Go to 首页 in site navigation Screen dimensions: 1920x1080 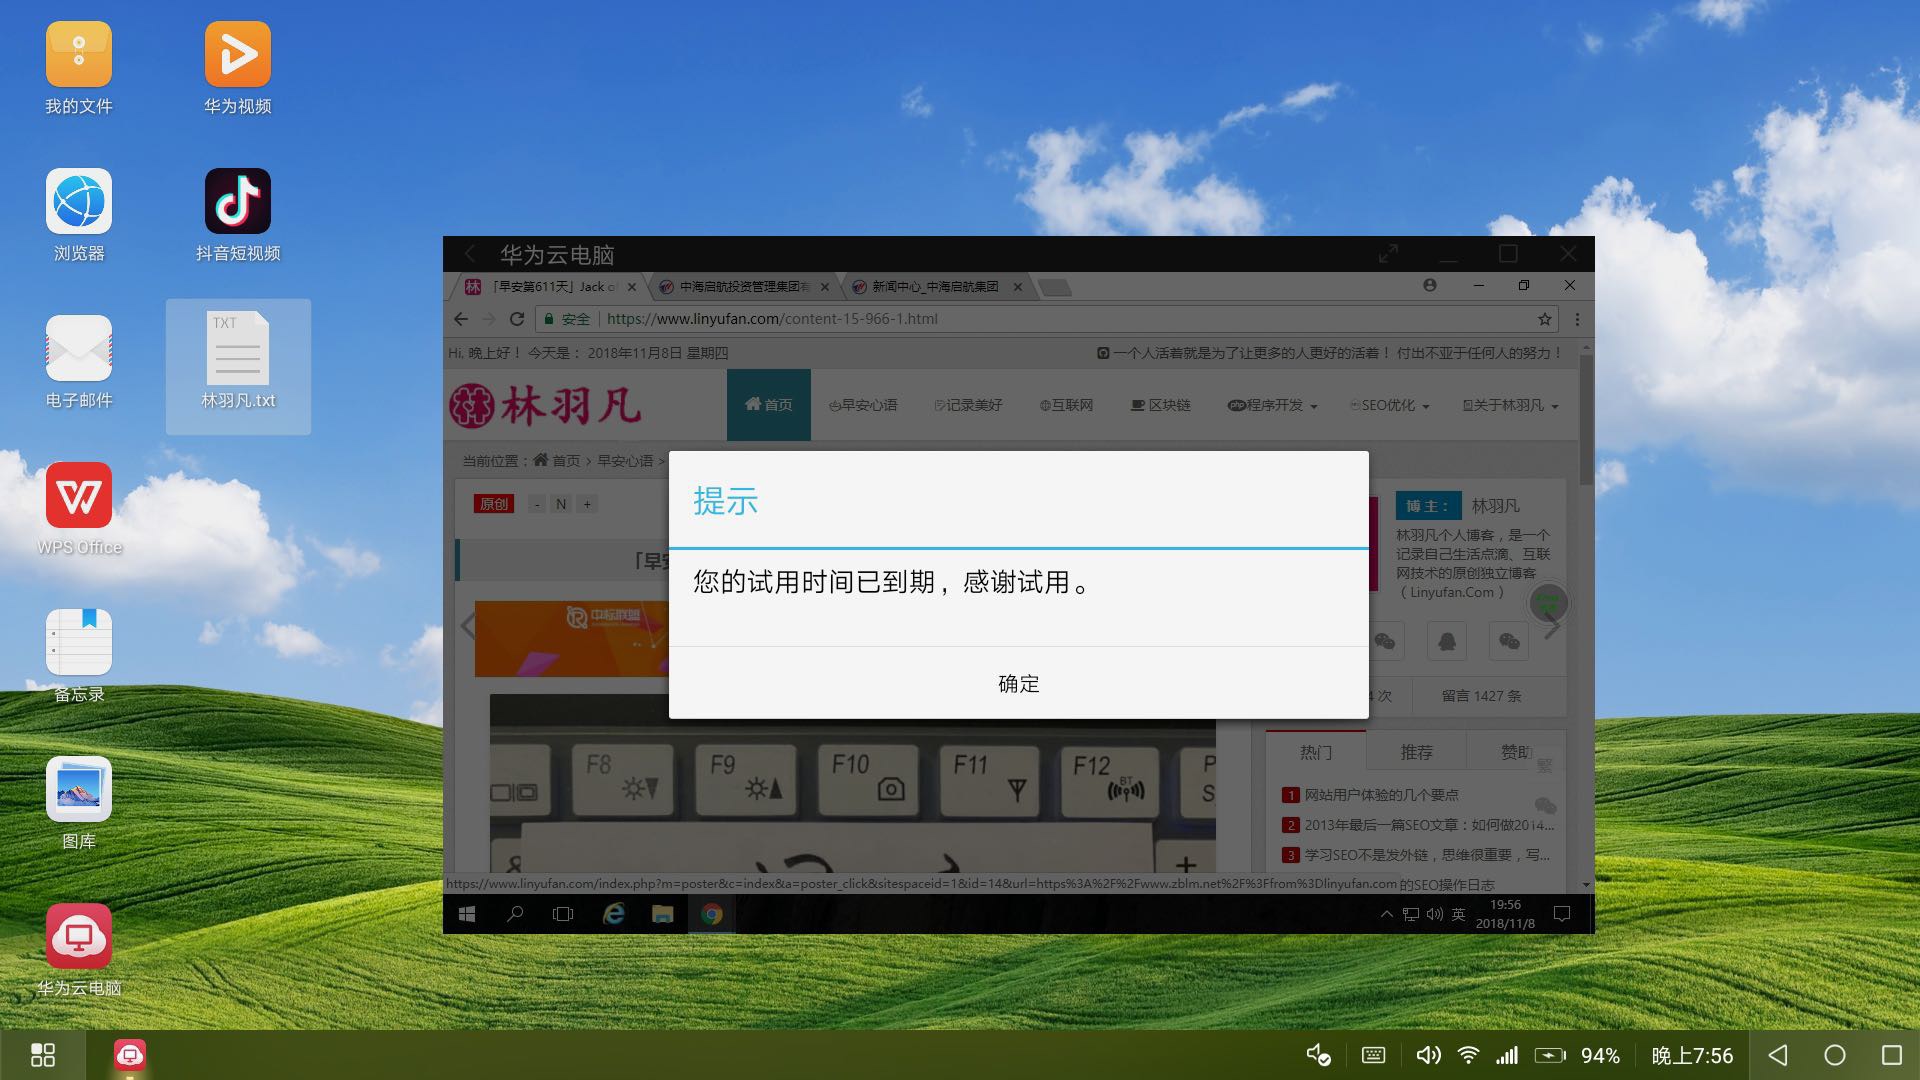tap(769, 405)
